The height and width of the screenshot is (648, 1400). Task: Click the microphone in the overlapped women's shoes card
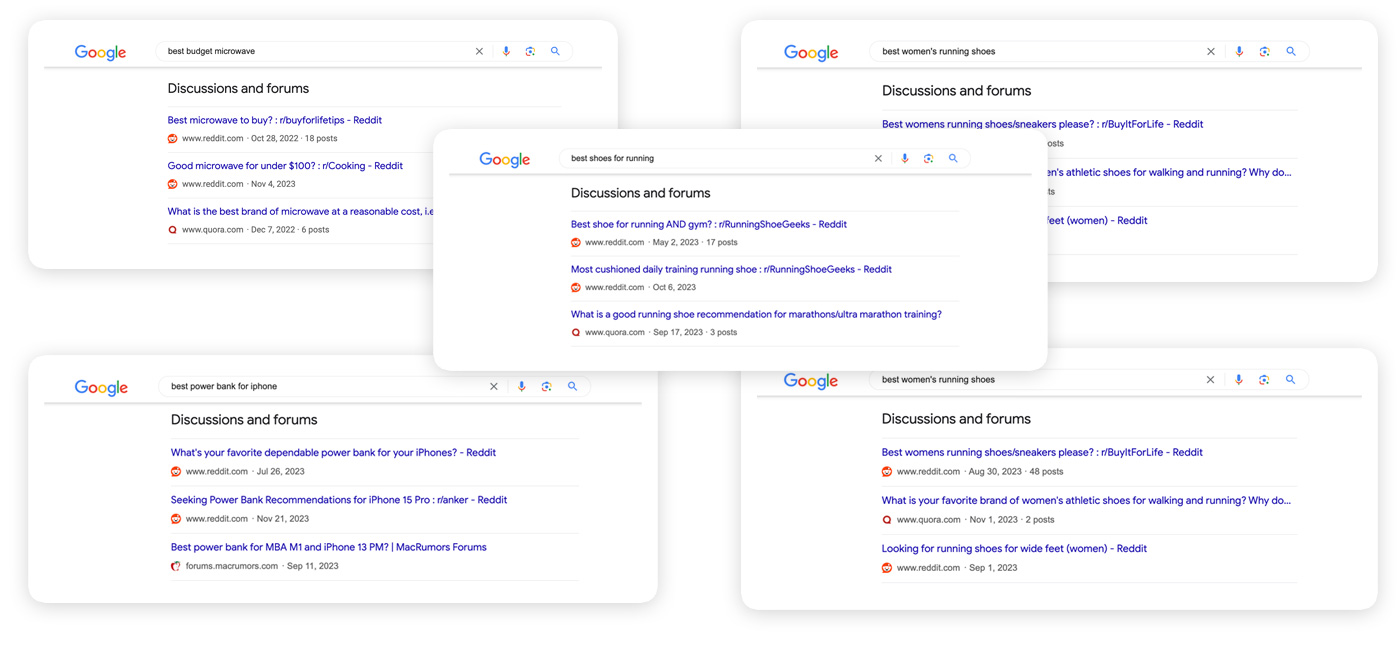click(x=1239, y=51)
